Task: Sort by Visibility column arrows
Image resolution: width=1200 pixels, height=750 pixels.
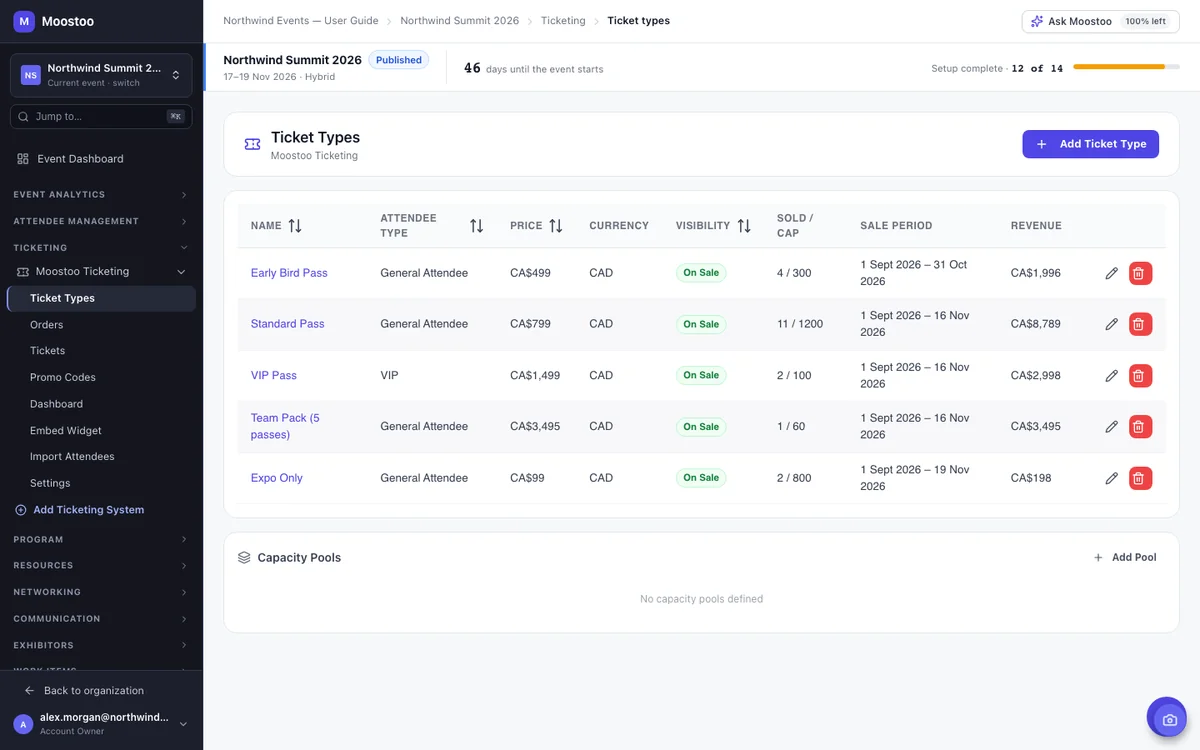Action: click(x=744, y=226)
